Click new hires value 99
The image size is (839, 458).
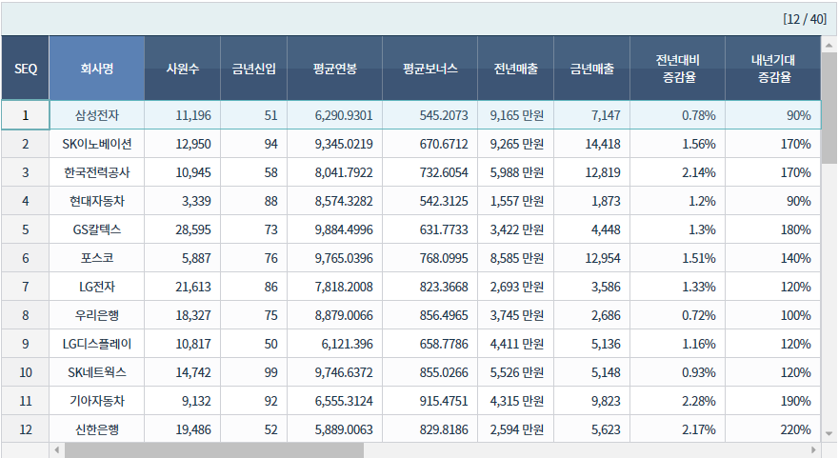pyautogui.click(x=254, y=372)
